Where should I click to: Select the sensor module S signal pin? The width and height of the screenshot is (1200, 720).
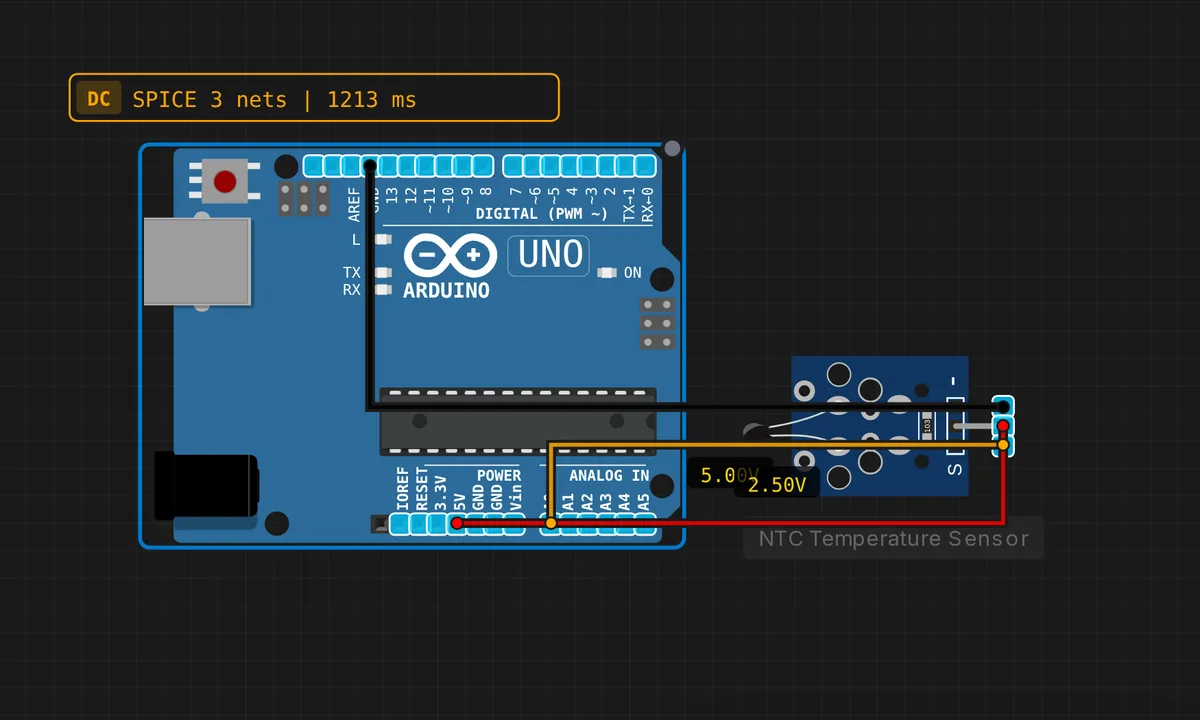pyautogui.click(x=1003, y=446)
